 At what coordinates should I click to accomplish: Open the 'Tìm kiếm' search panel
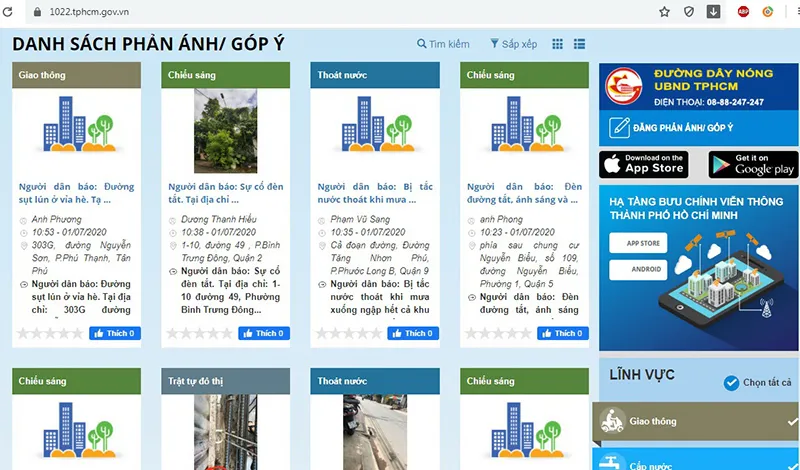pyautogui.click(x=443, y=44)
